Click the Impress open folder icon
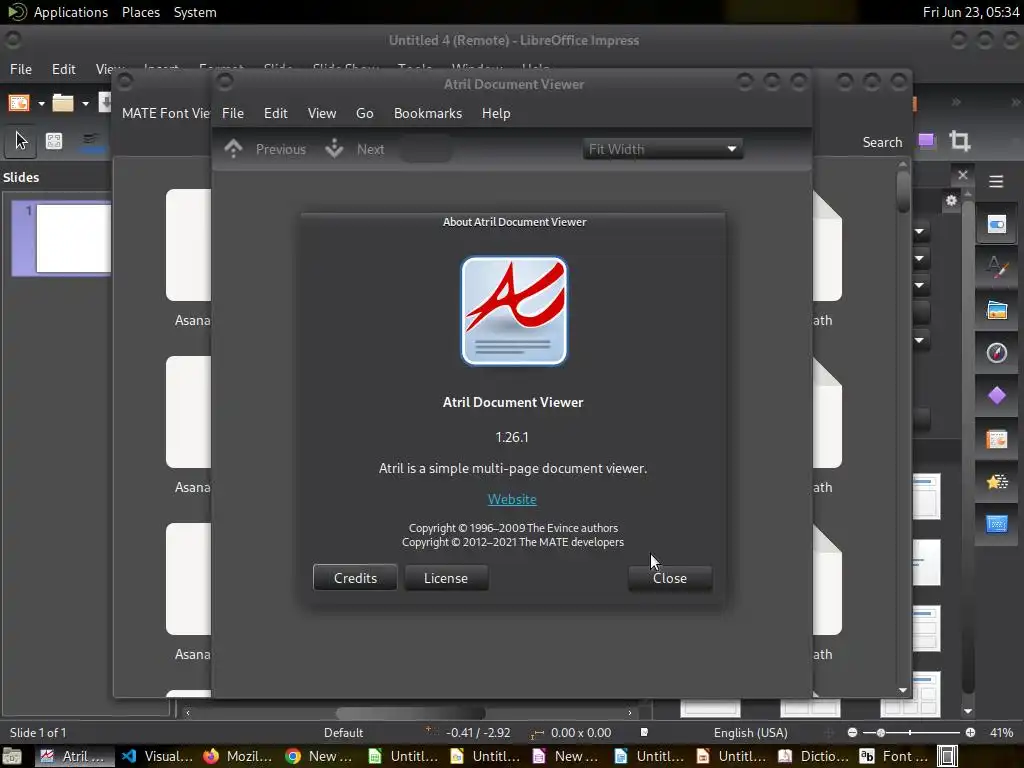This screenshot has width=1024, height=768. point(63,103)
